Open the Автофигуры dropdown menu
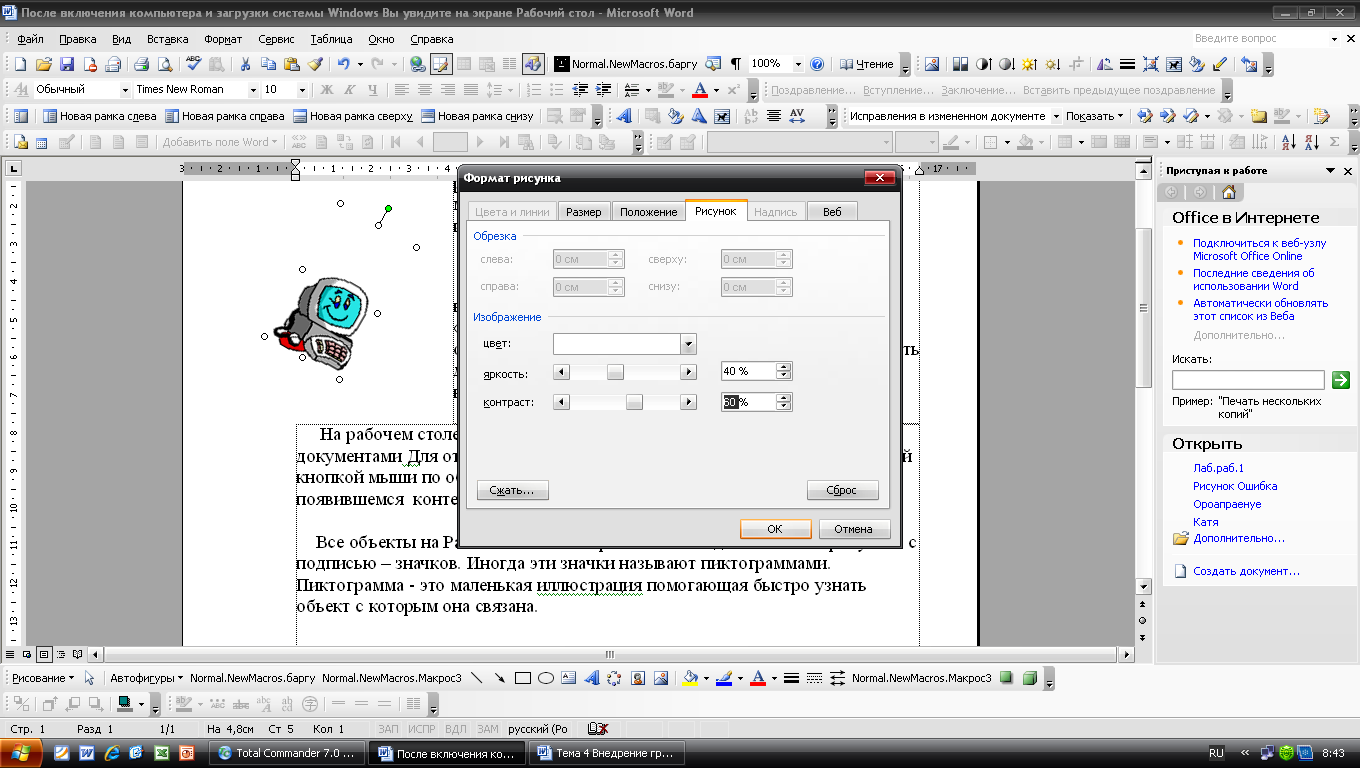The image size is (1360, 768). point(146,678)
